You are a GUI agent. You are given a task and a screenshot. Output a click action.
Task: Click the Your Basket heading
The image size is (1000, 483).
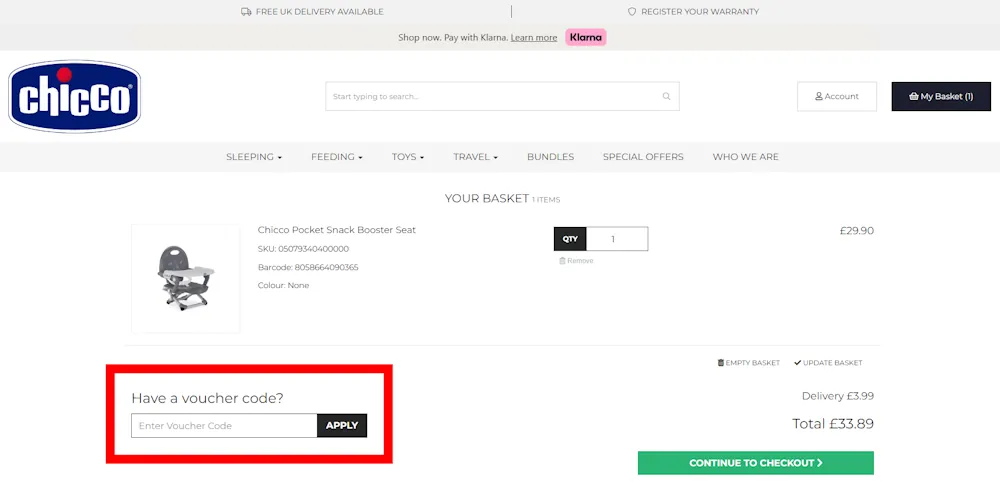click(487, 198)
